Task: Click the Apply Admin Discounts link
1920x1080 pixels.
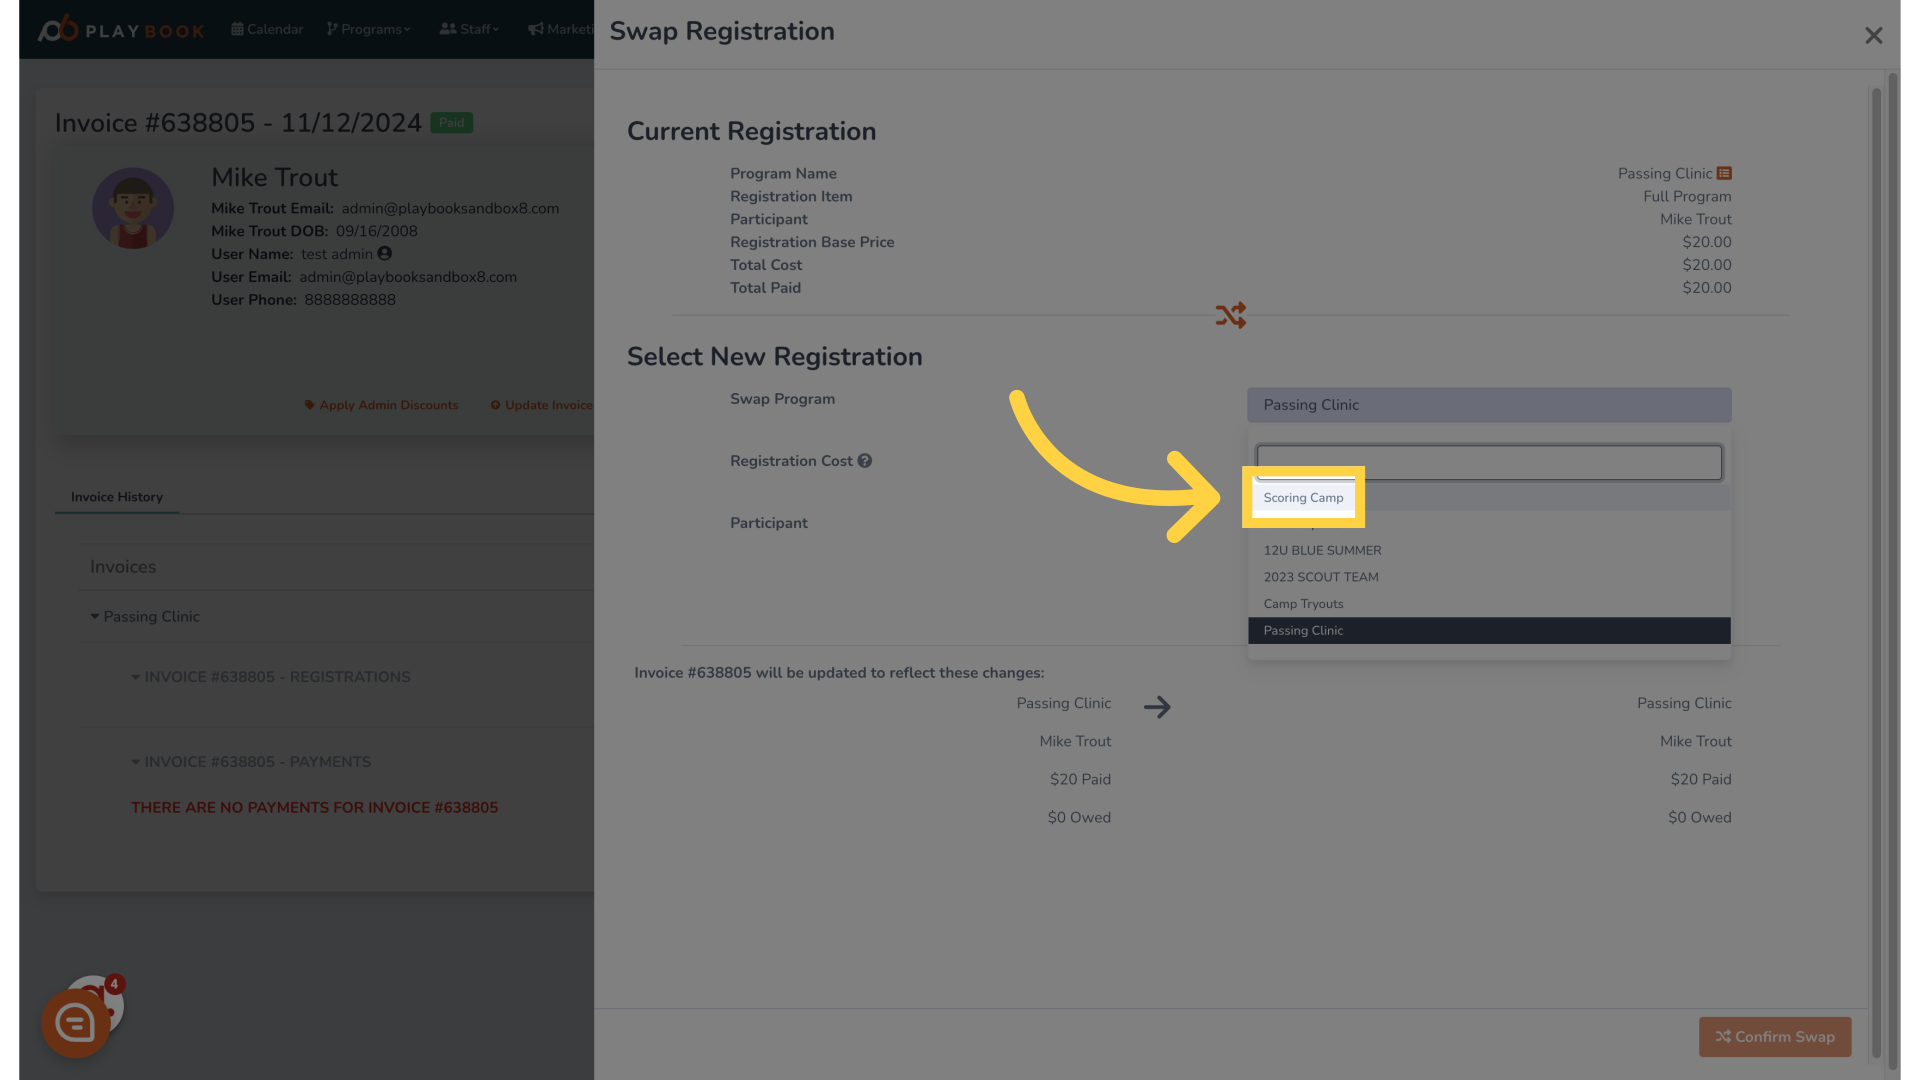Action: tap(381, 405)
